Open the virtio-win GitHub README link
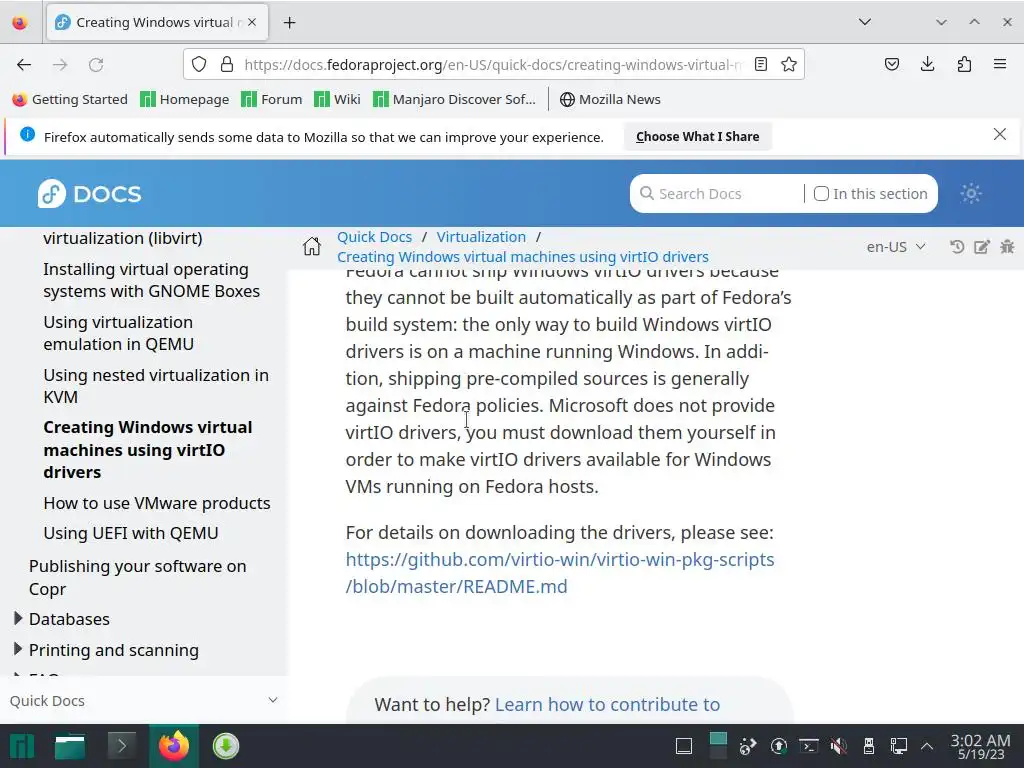Screen dimensions: 1024x768 coord(560,573)
